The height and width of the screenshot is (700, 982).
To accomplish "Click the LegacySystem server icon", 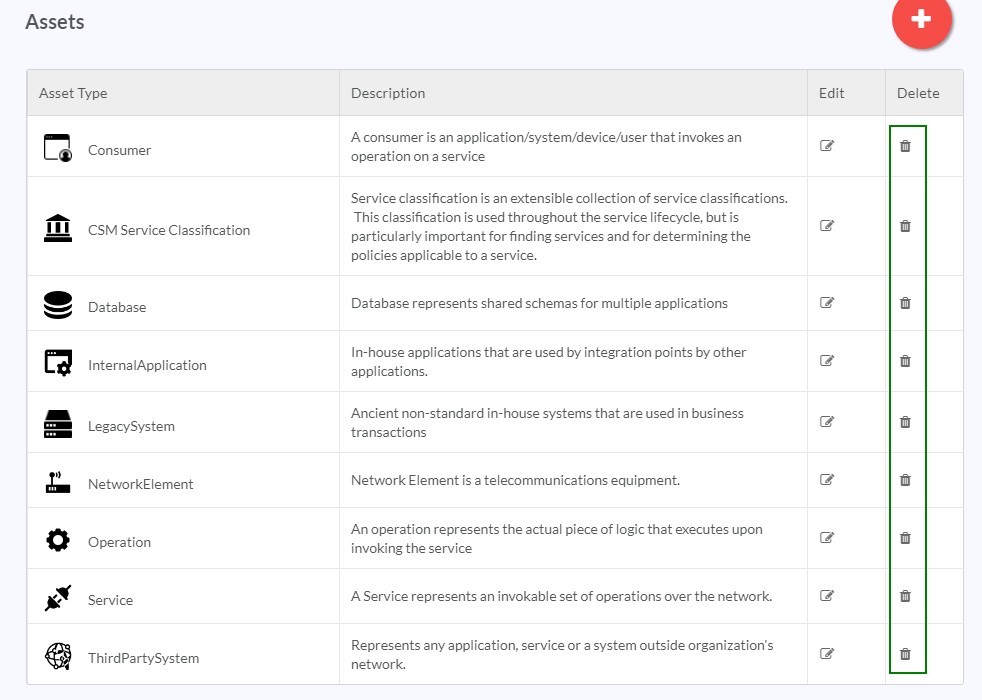I will [x=58, y=424].
